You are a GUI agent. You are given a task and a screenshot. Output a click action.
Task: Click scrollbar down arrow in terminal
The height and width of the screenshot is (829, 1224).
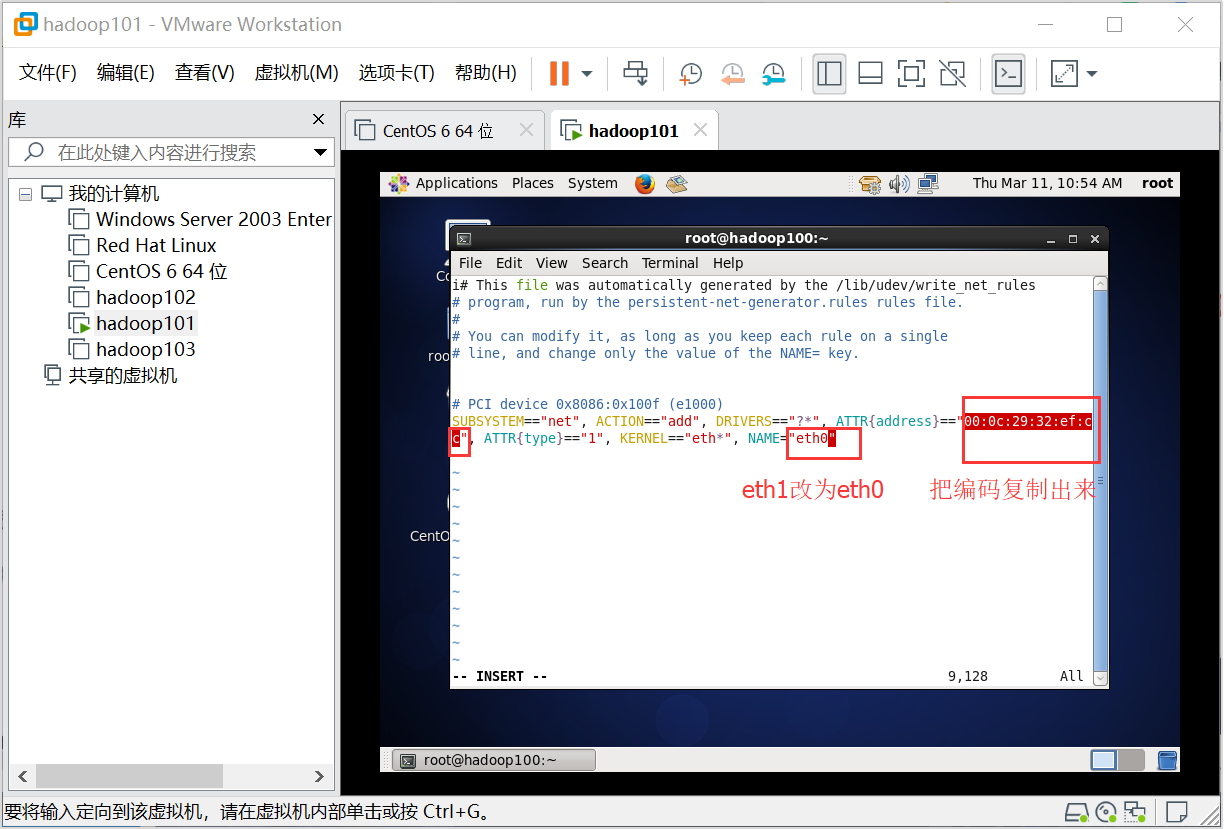(x=1101, y=678)
